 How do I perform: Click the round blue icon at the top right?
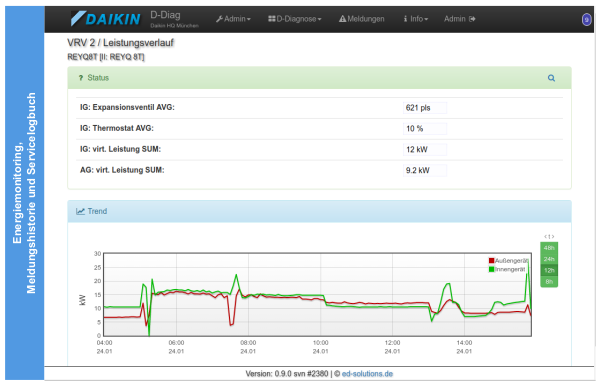[586, 19]
